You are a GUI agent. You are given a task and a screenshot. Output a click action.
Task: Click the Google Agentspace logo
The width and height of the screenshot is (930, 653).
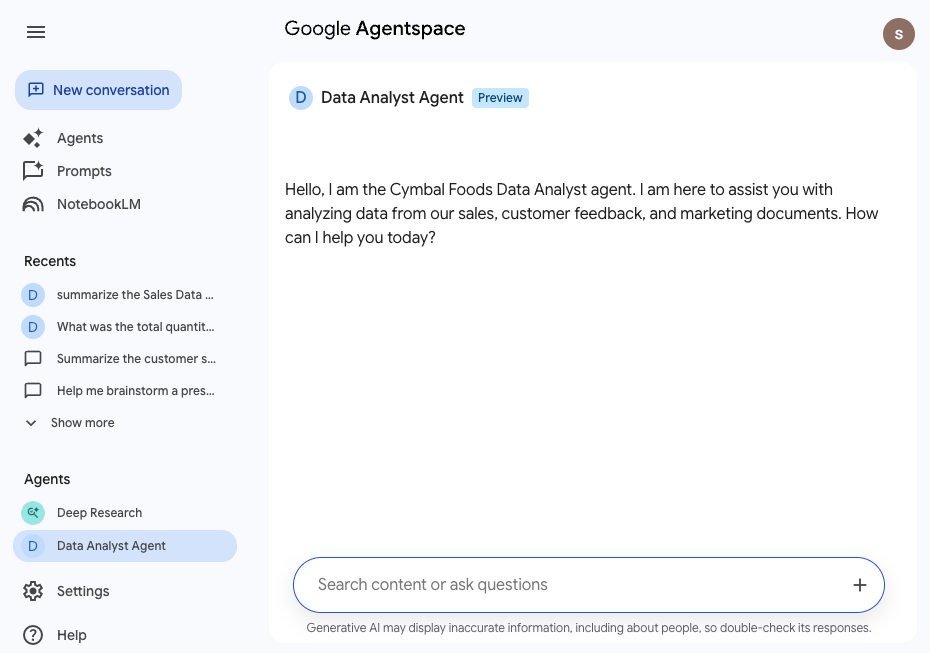(375, 28)
